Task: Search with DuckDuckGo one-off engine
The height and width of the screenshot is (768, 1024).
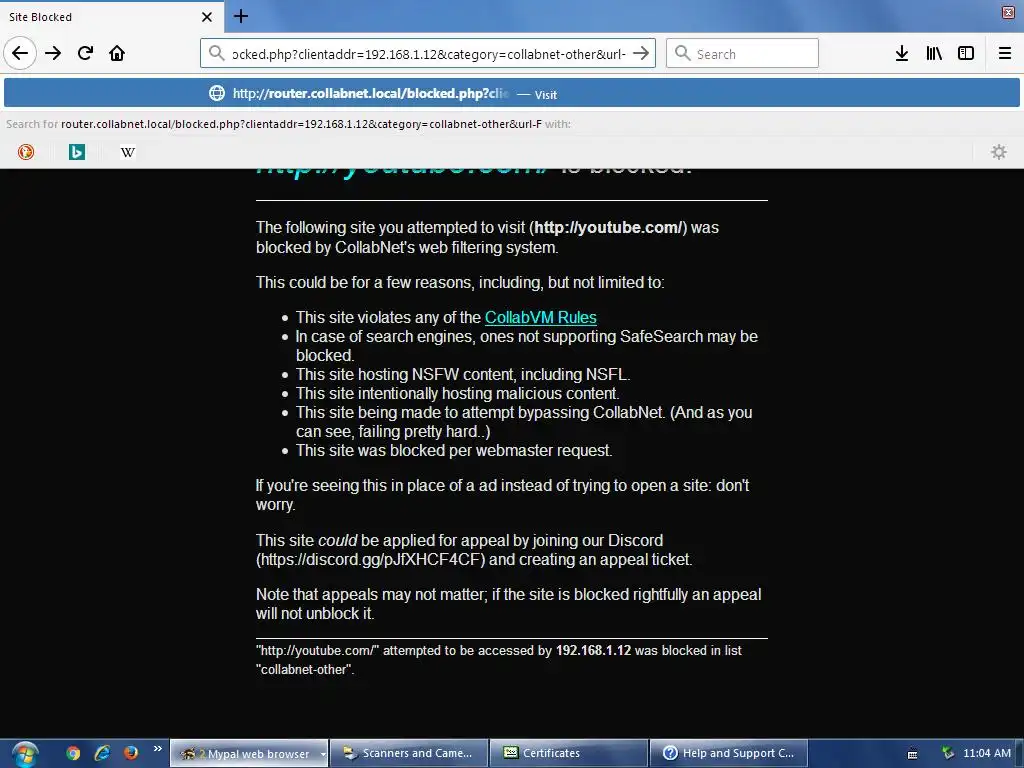Action: coord(26,152)
